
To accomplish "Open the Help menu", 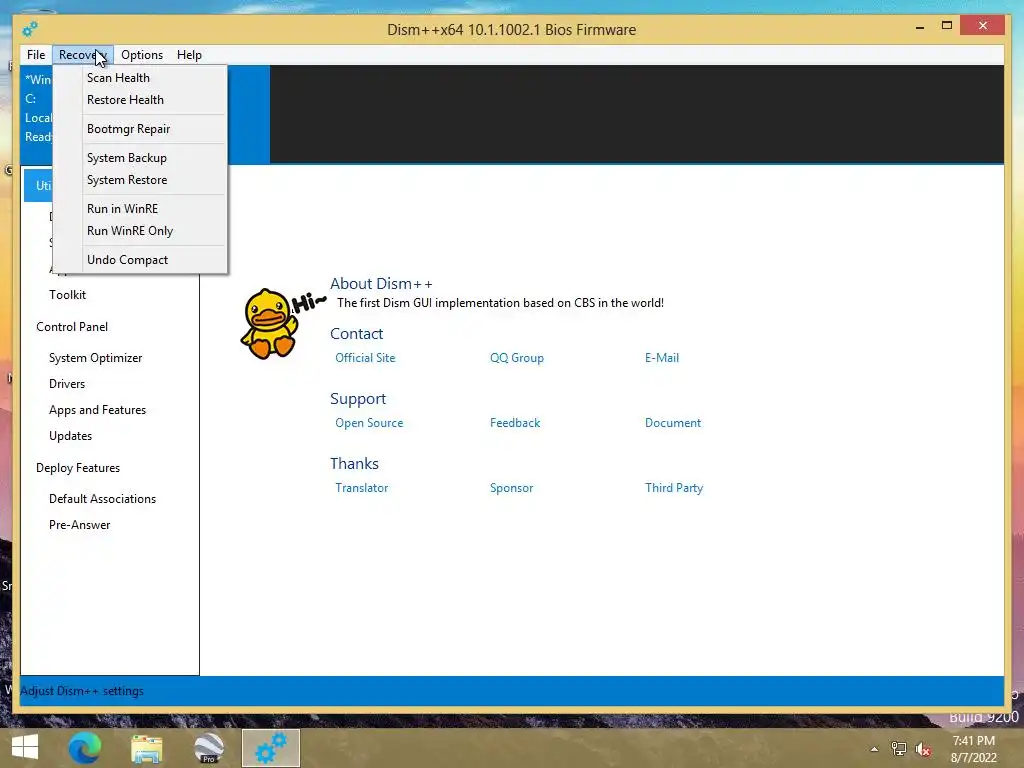I will (189, 55).
